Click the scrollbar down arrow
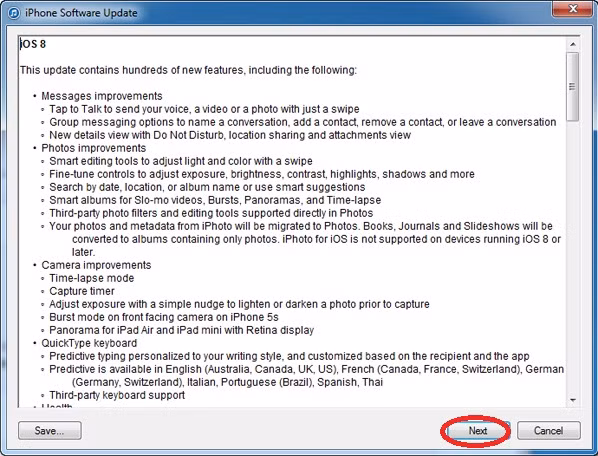Viewport: 598px width, 456px height. click(x=572, y=400)
